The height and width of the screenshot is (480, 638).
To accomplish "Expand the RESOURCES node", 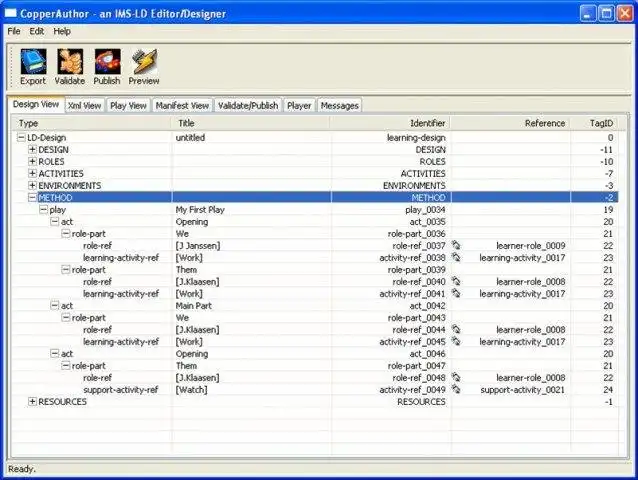I will pyautogui.click(x=33, y=401).
